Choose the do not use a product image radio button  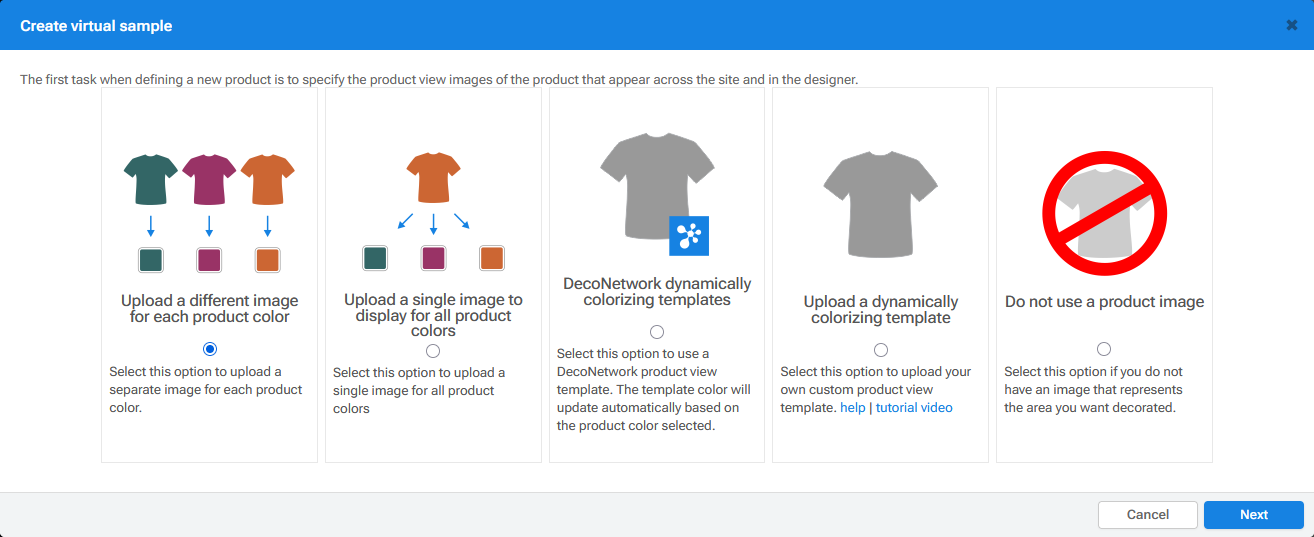[x=1104, y=349]
